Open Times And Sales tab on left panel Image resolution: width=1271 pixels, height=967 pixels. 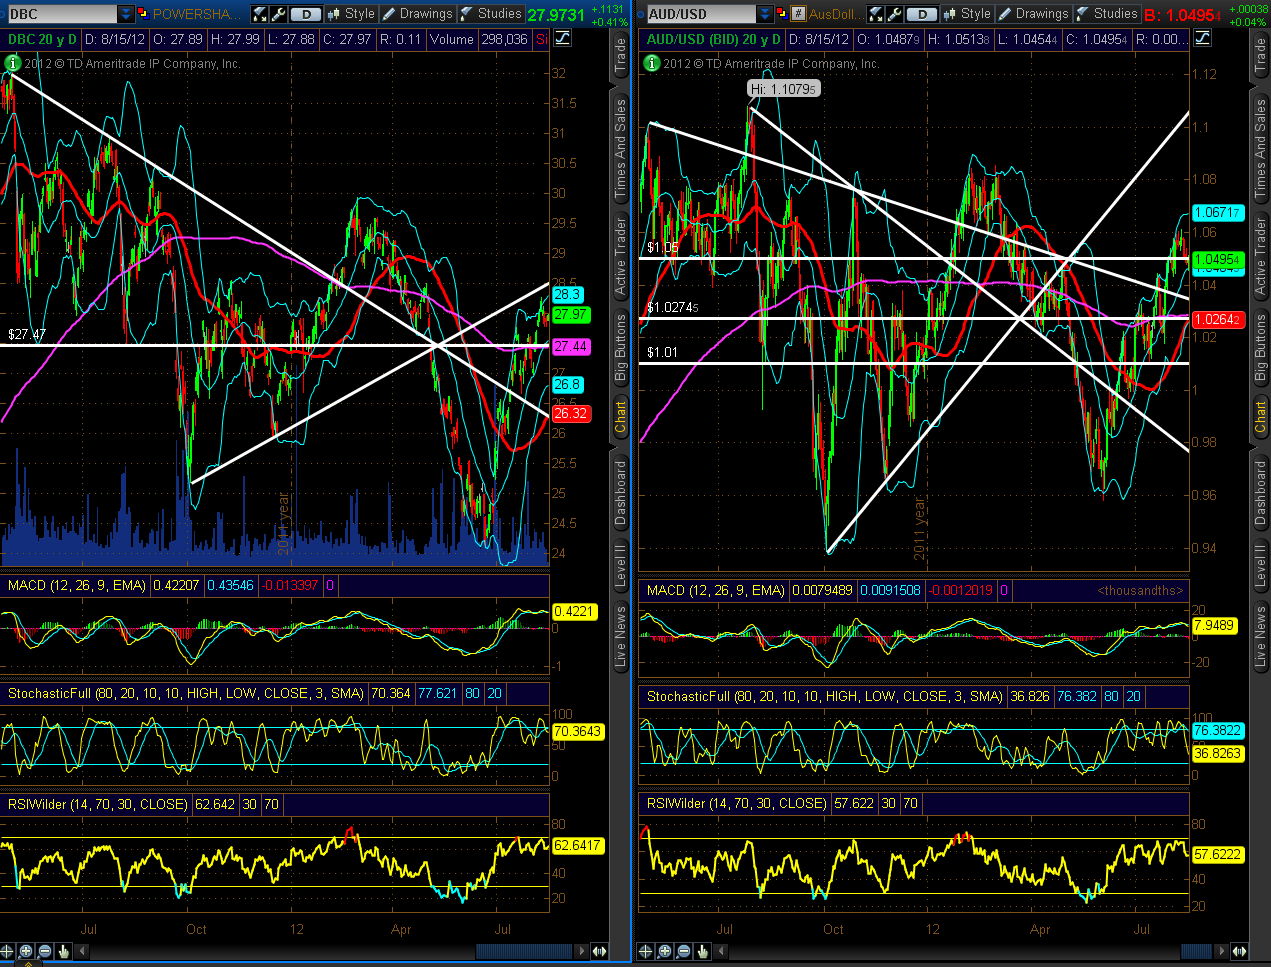[620, 148]
